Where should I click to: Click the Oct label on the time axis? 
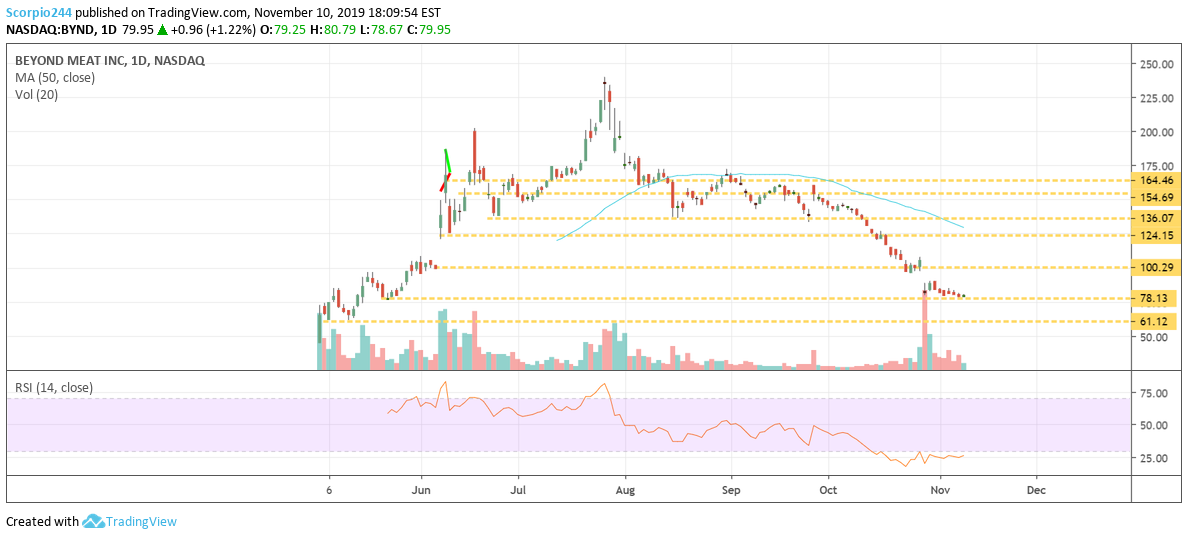click(829, 490)
